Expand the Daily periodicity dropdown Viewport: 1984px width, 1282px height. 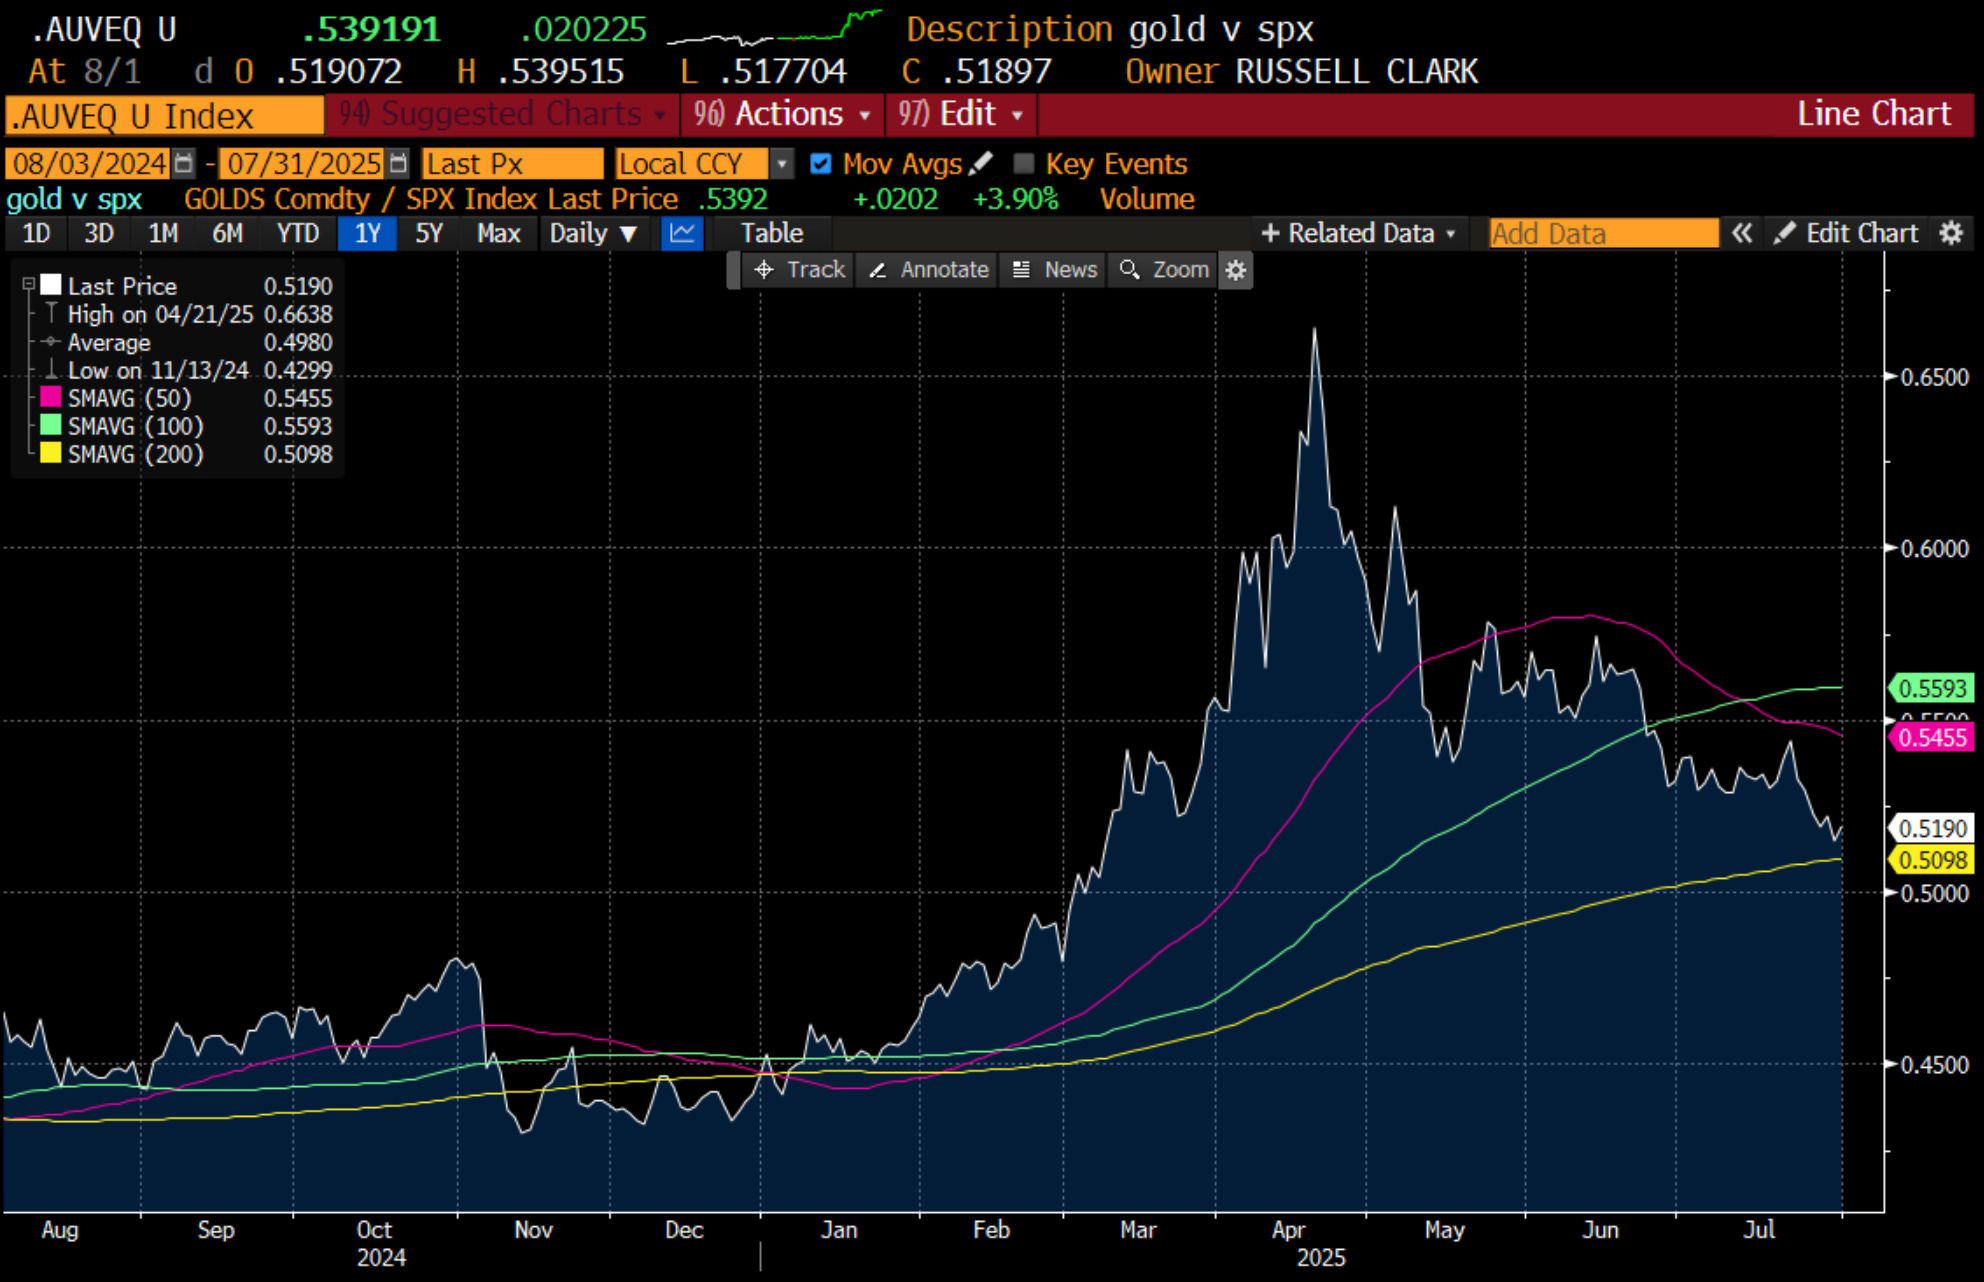(593, 233)
